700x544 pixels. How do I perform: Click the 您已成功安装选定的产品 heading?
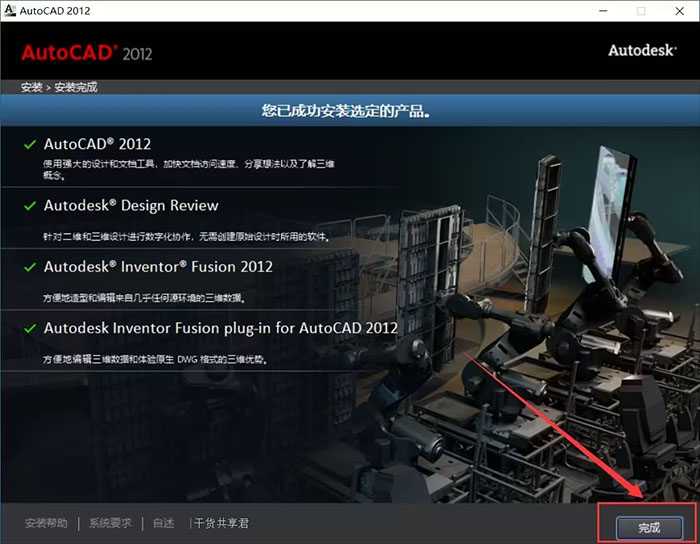pos(346,111)
